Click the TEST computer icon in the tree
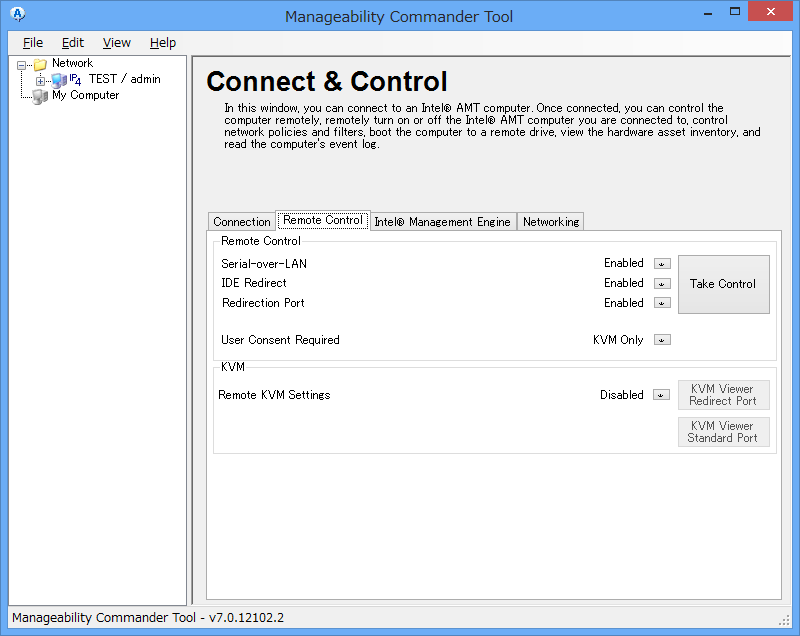Image resolution: width=800 pixels, height=636 pixels. 59,80
